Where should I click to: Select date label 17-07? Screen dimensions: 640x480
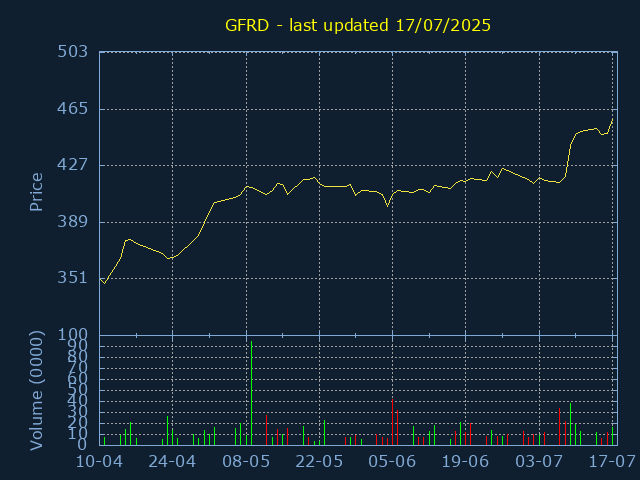[612, 462]
